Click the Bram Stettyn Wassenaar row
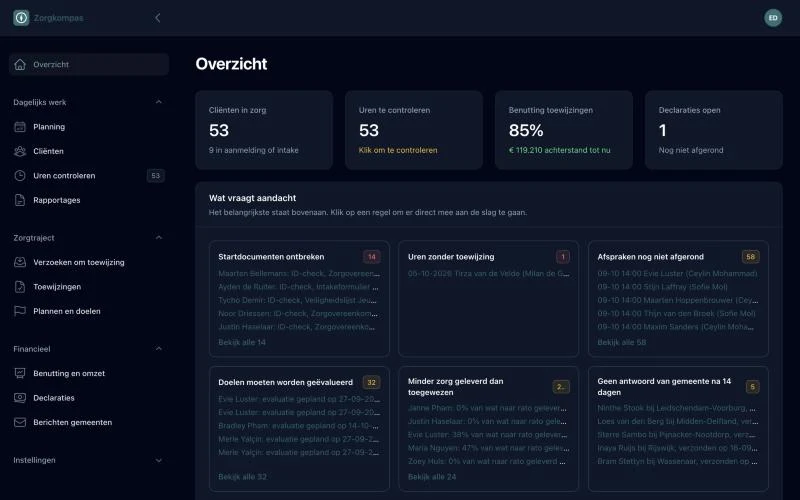Image resolution: width=800 pixels, height=500 pixels. 678,461
